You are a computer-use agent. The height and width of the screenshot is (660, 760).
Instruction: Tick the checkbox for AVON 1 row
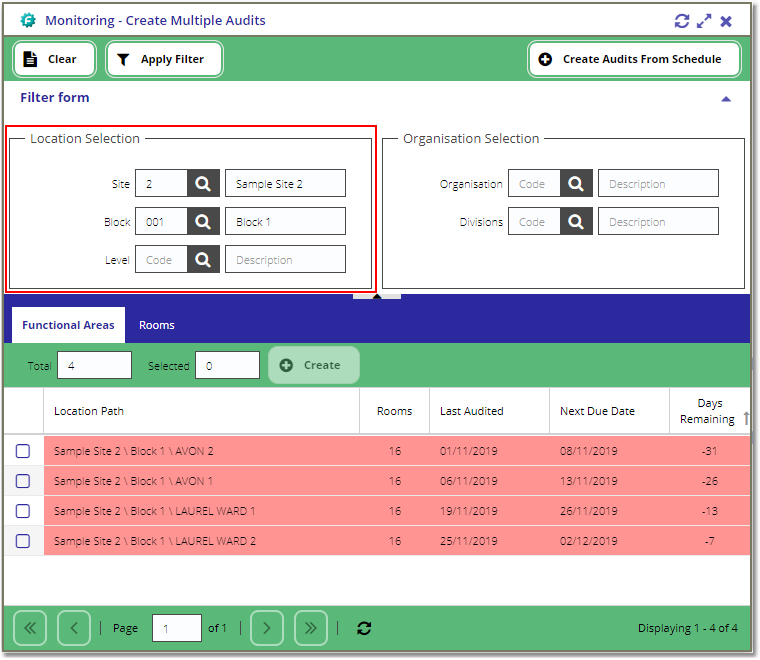pyautogui.click(x=23, y=481)
